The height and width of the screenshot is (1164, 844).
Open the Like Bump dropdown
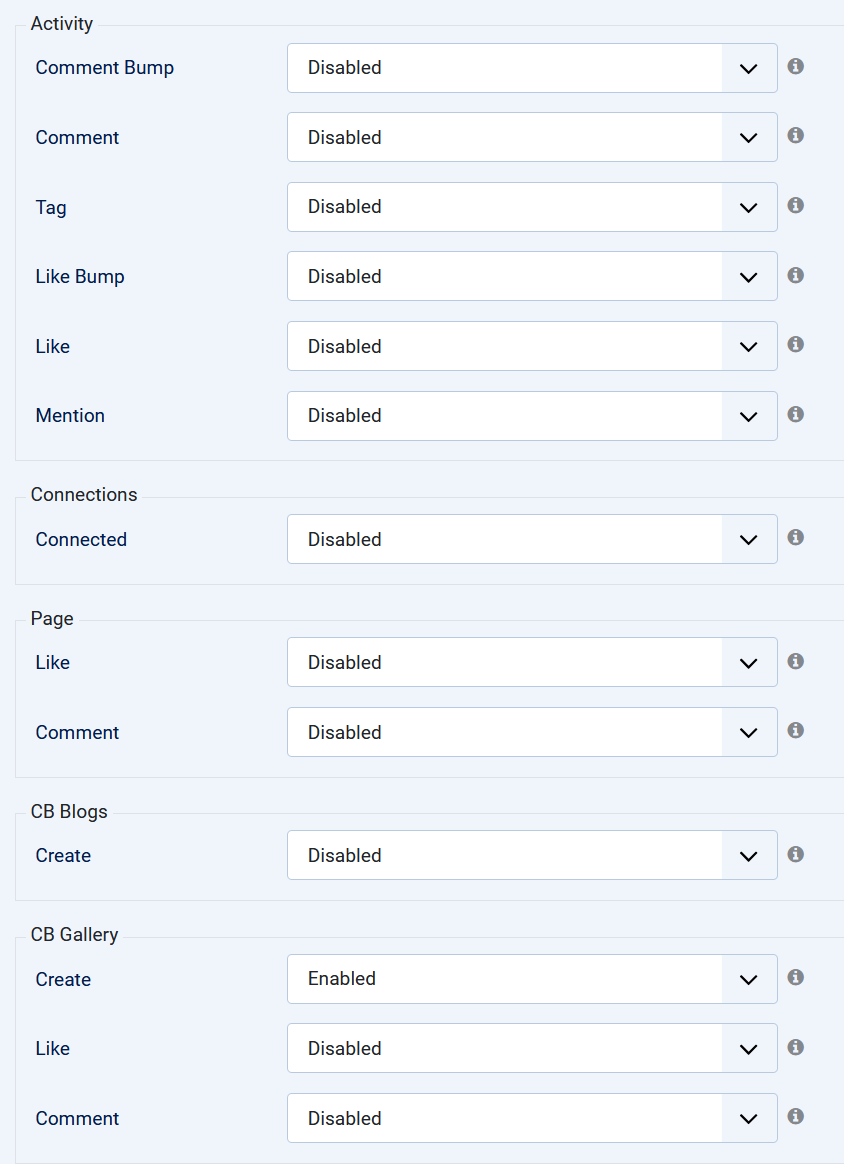(x=532, y=276)
